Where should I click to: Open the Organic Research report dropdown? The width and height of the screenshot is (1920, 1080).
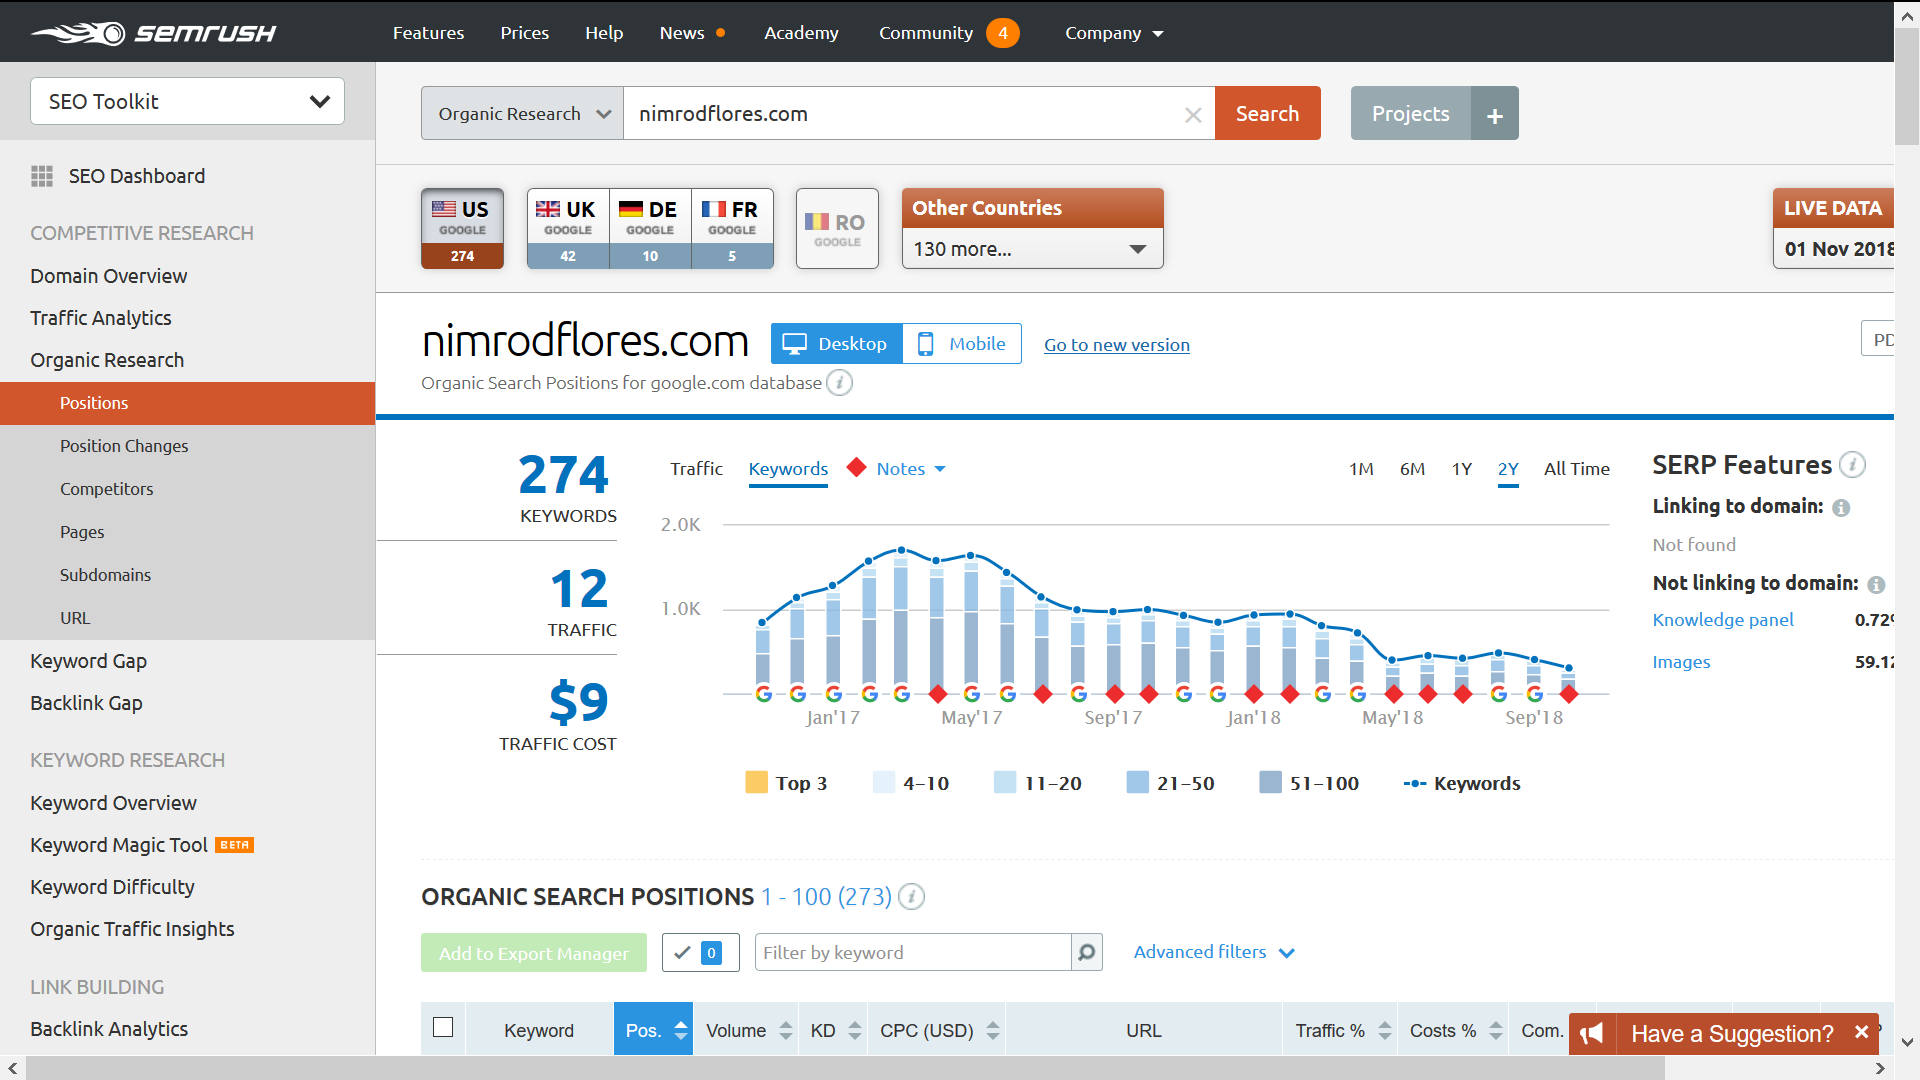(522, 114)
